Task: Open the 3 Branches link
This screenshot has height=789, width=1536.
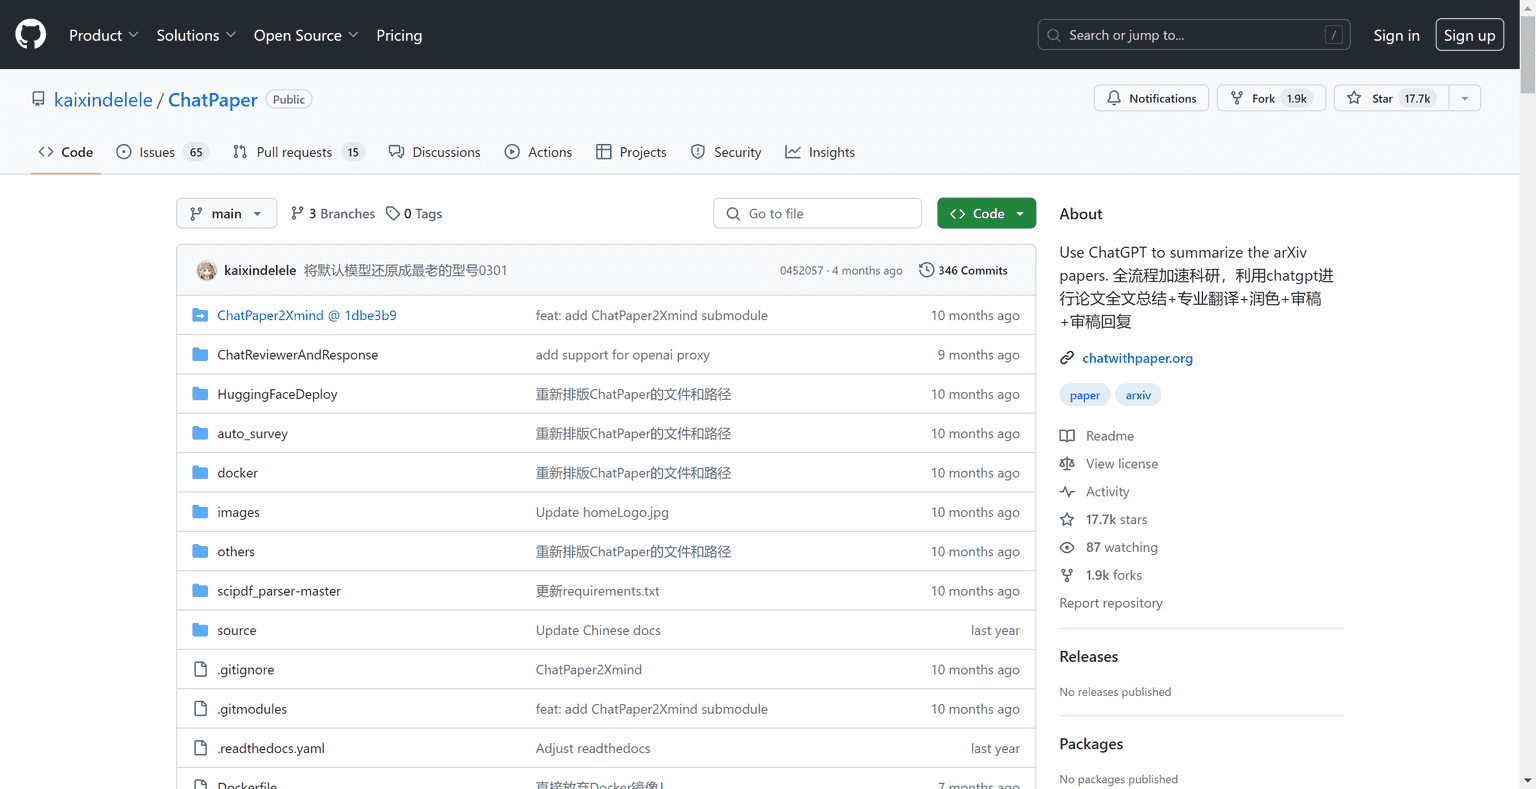Action: [333, 213]
